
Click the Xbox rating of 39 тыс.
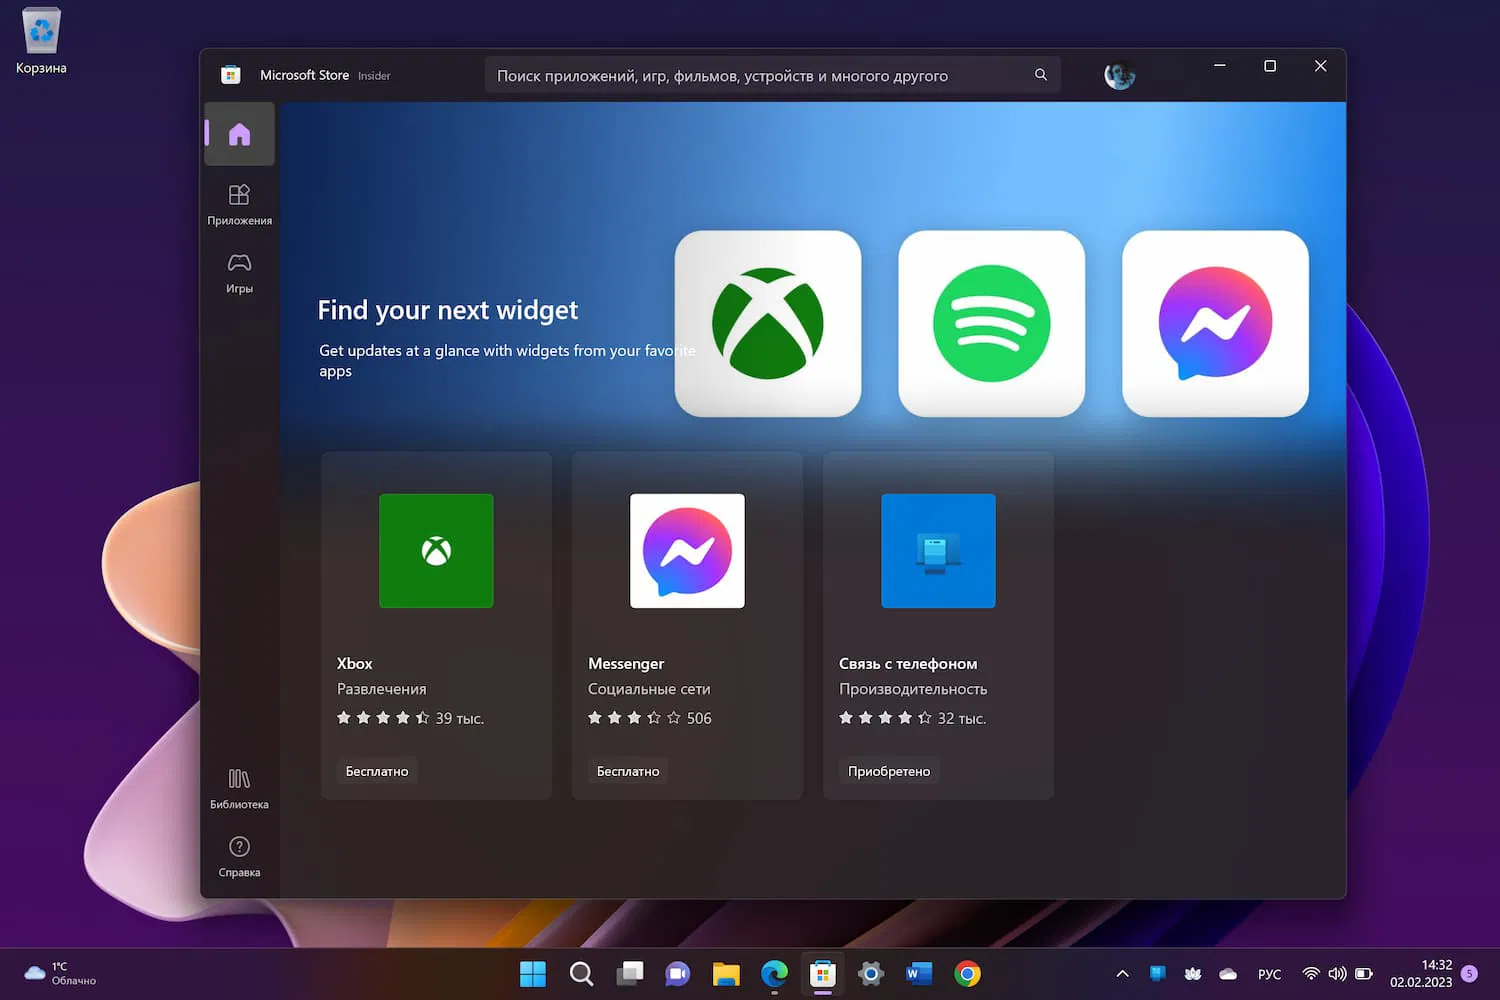[410, 718]
